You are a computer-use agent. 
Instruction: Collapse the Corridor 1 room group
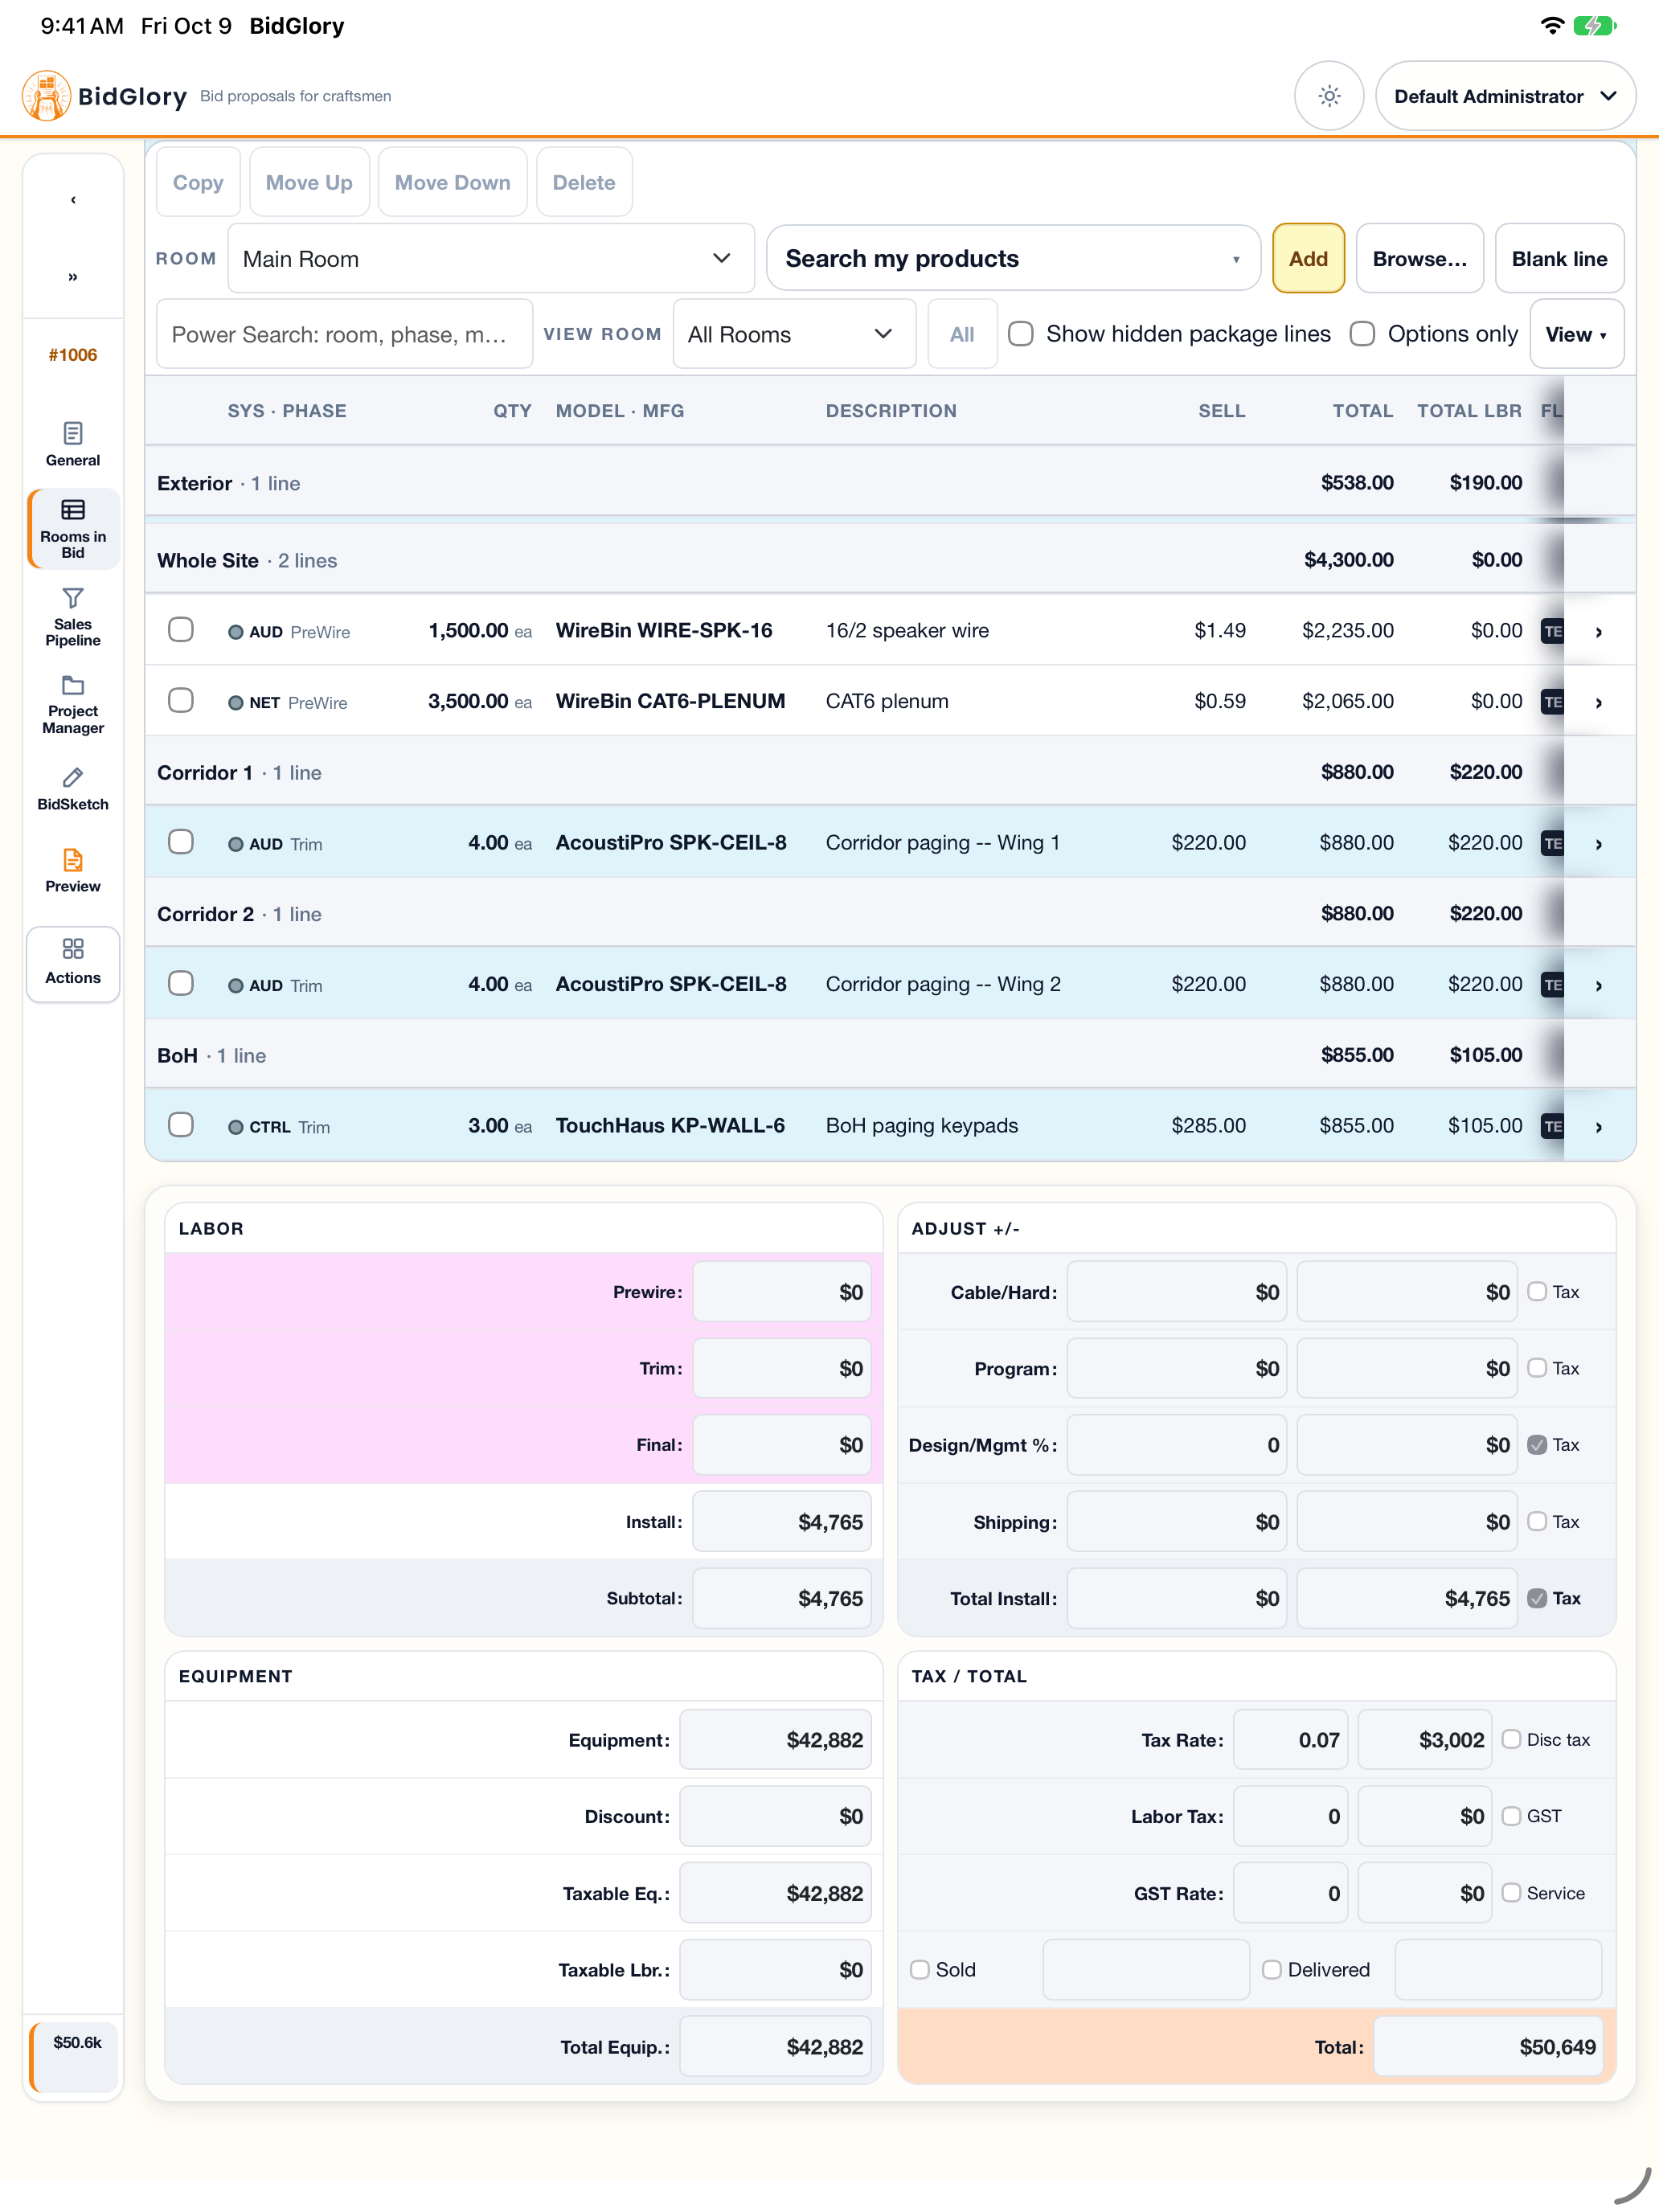(890, 773)
